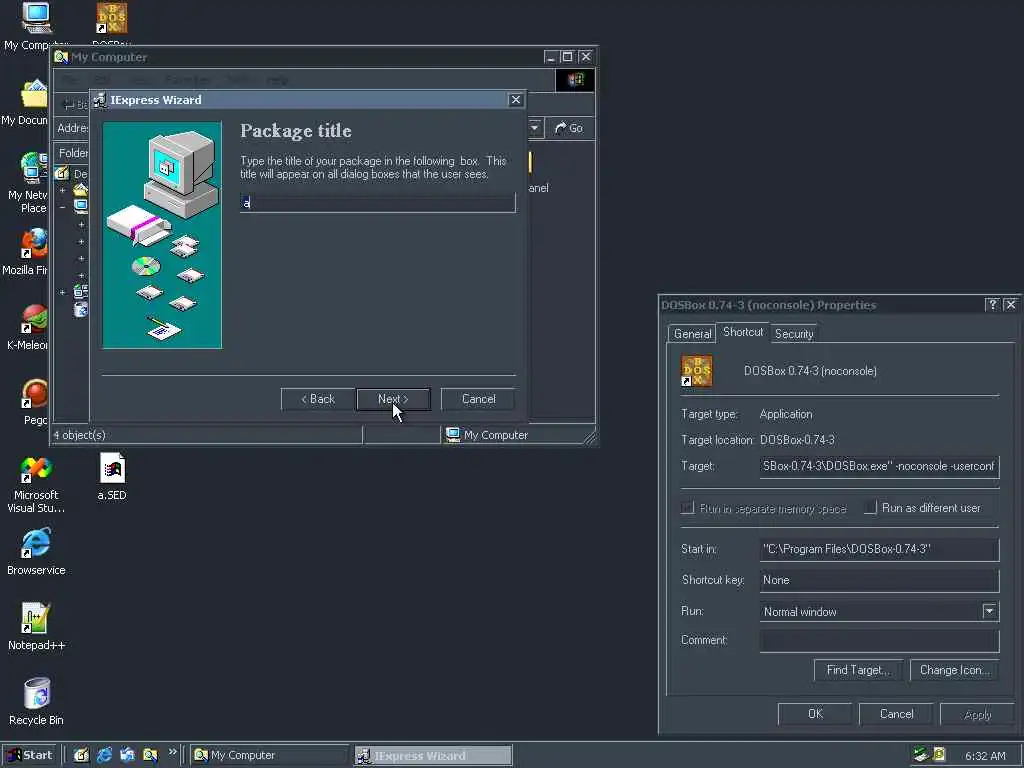This screenshot has height=768, width=1024.
Task: Select the a.SED file icon on desktop
Action: [x=112, y=468]
